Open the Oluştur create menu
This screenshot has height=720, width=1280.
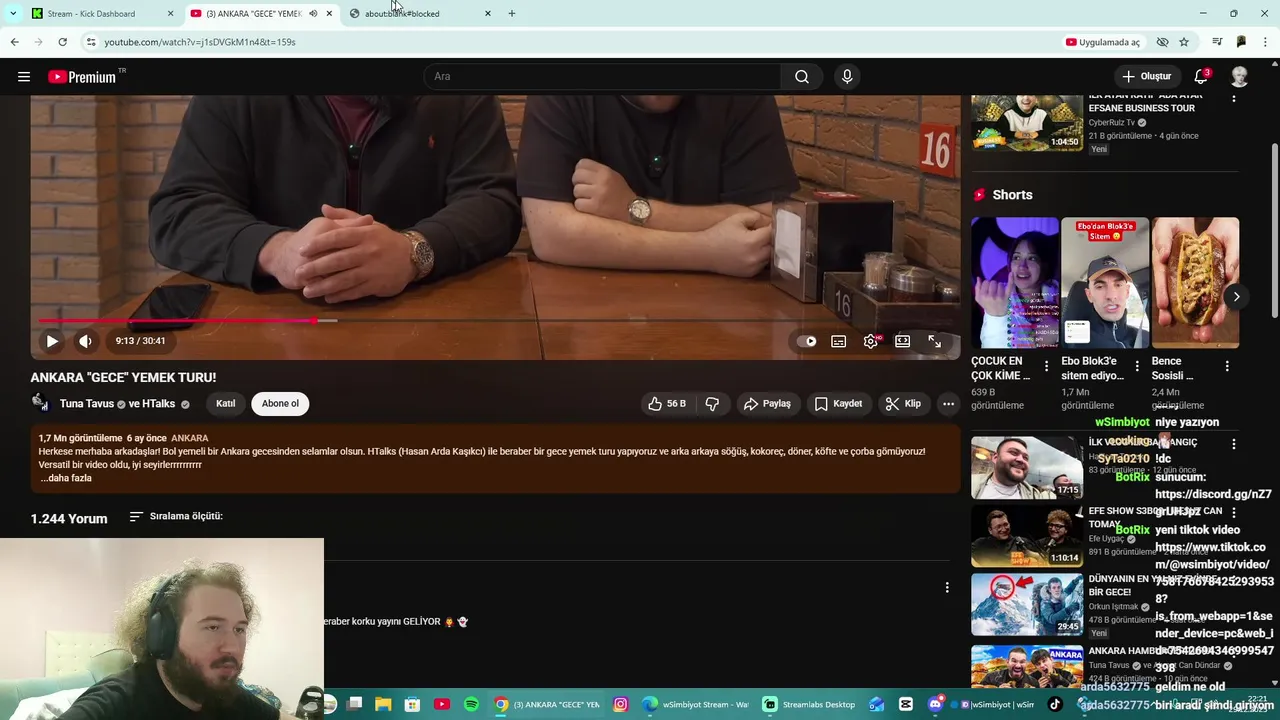click(x=1147, y=77)
